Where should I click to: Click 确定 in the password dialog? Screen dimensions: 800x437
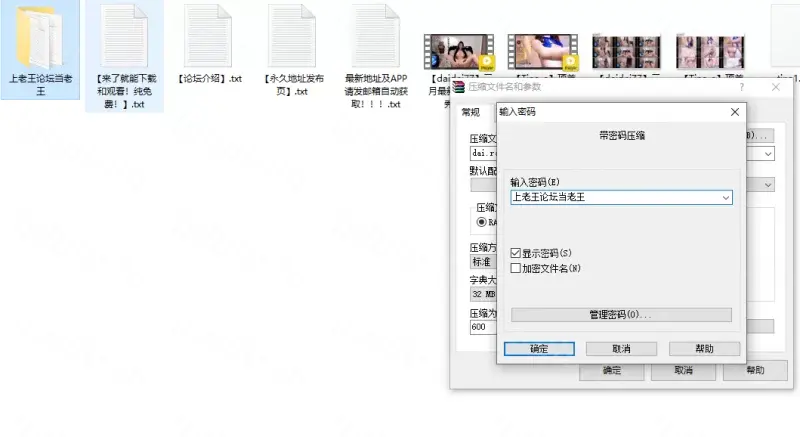pyautogui.click(x=539, y=349)
